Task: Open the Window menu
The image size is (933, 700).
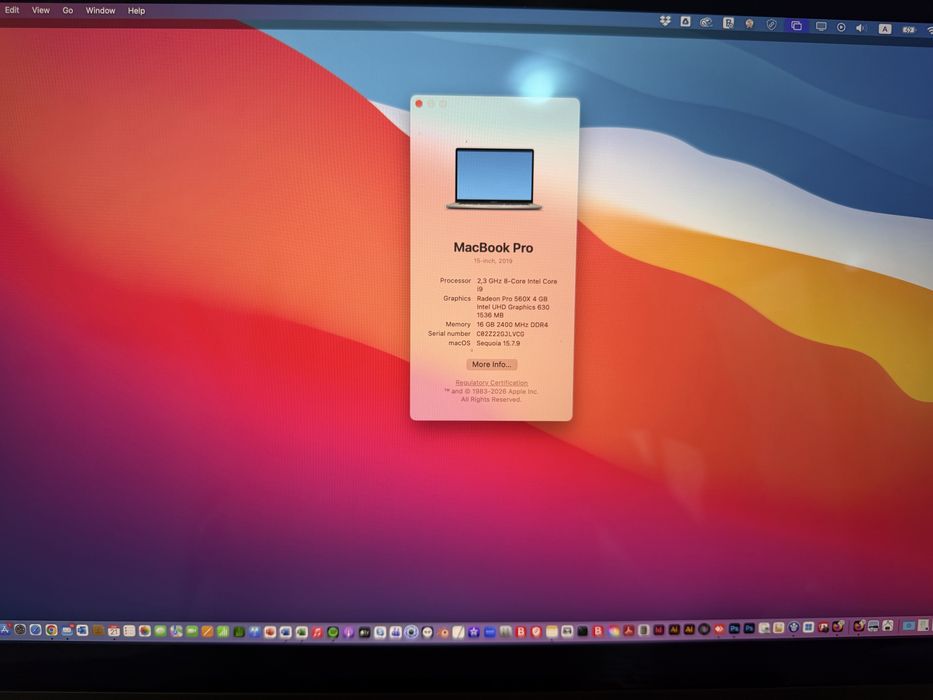Action: (x=100, y=10)
